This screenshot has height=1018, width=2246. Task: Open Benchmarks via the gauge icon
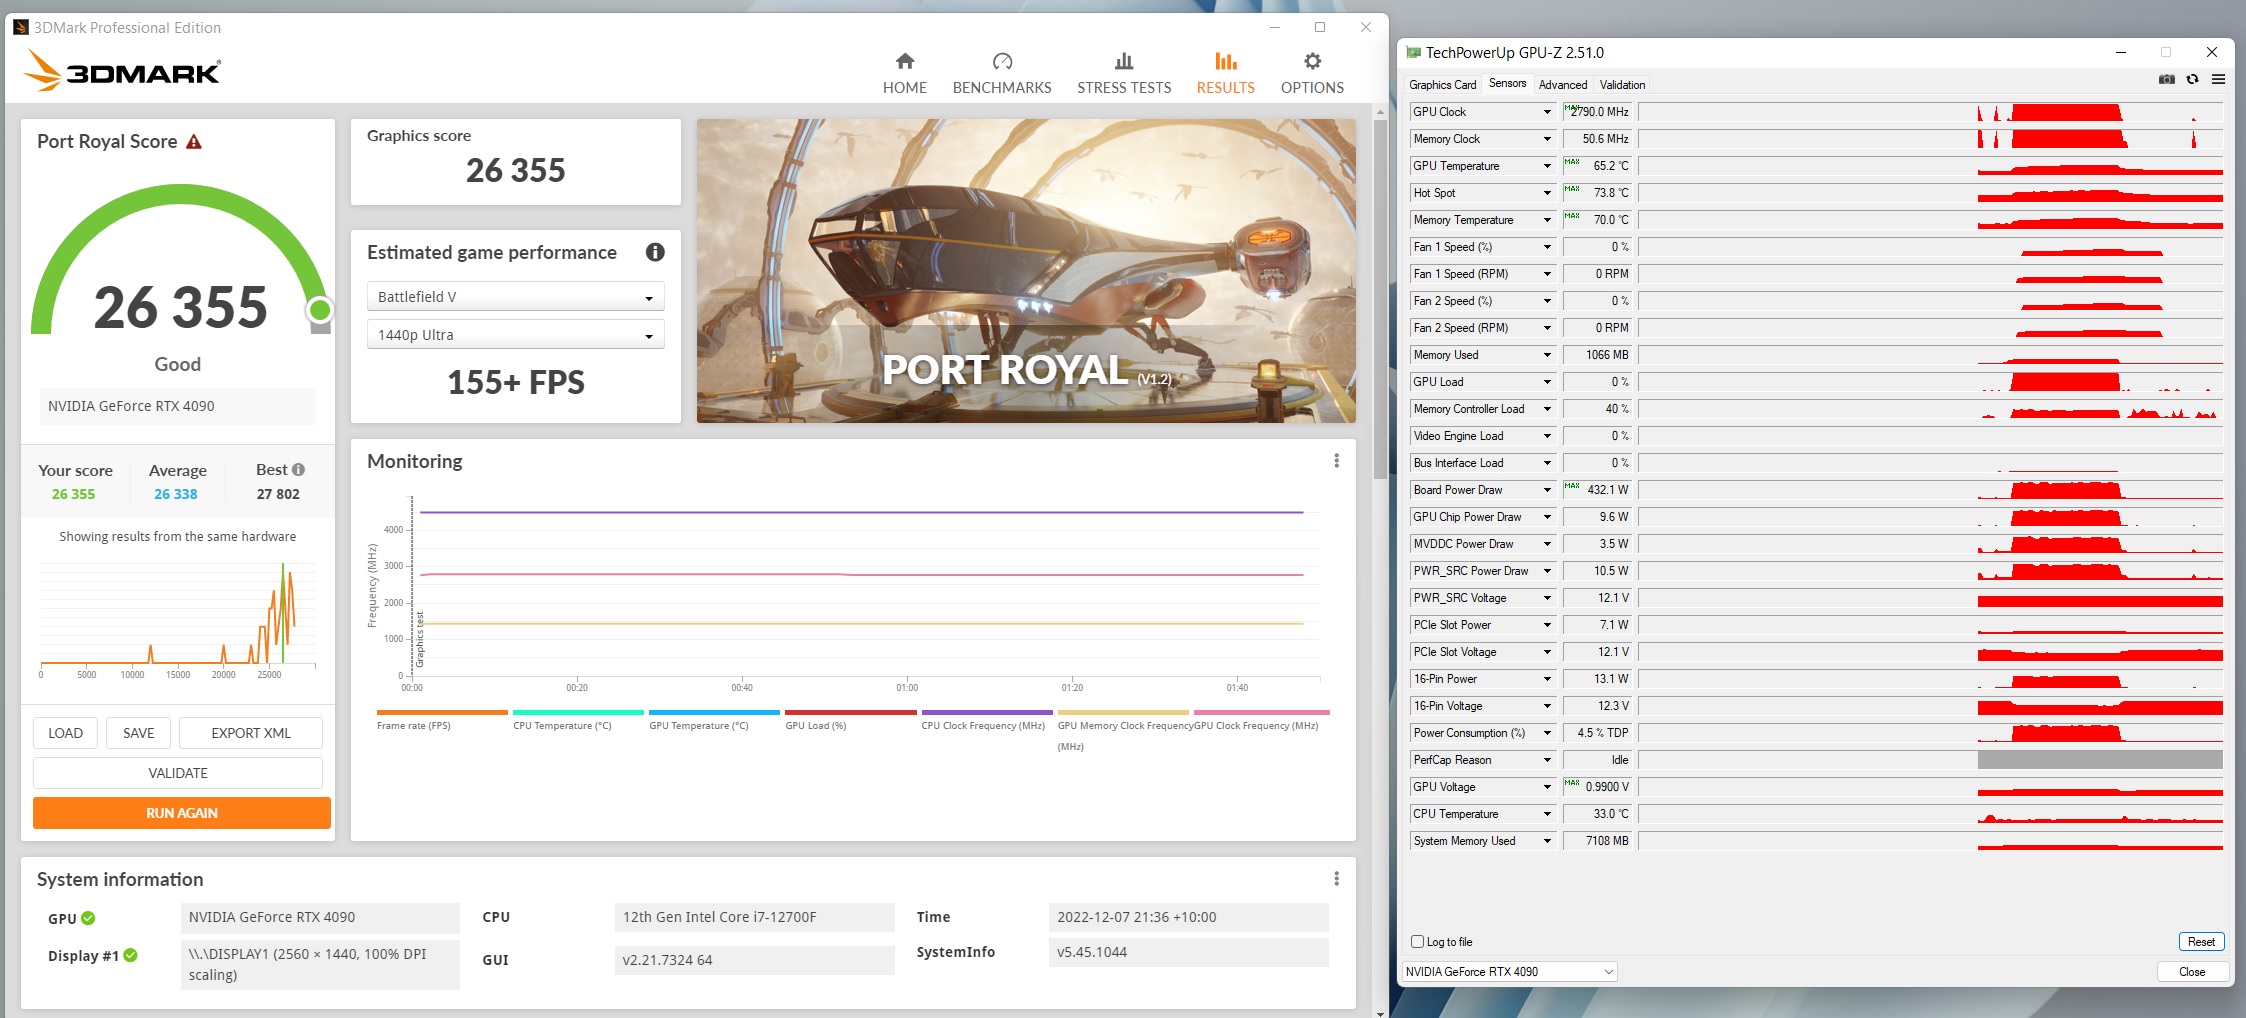pyautogui.click(x=1002, y=61)
